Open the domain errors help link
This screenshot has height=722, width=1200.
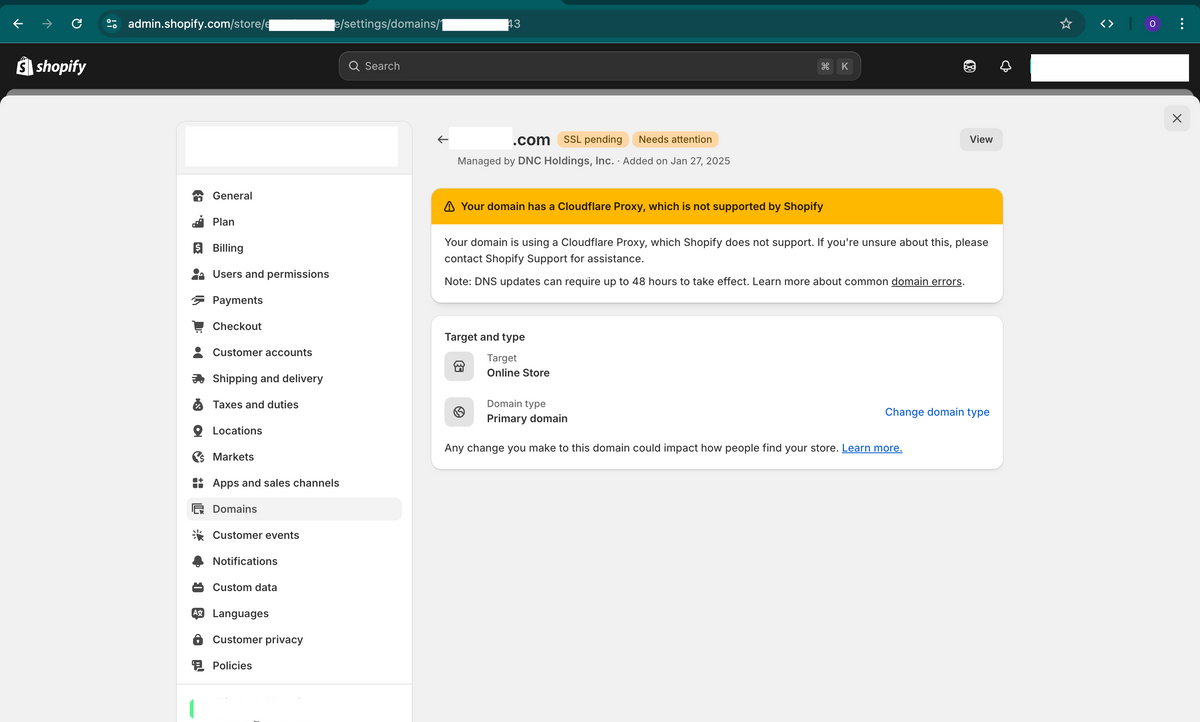click(926, 281)
